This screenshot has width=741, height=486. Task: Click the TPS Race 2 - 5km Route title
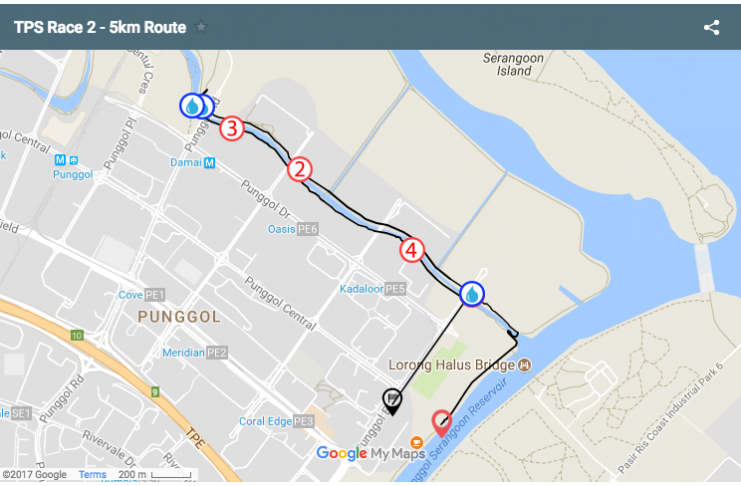(x=100, y=27)
